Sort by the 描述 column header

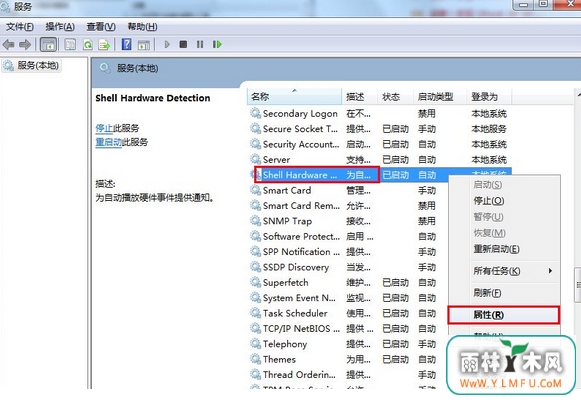[359, 97]
